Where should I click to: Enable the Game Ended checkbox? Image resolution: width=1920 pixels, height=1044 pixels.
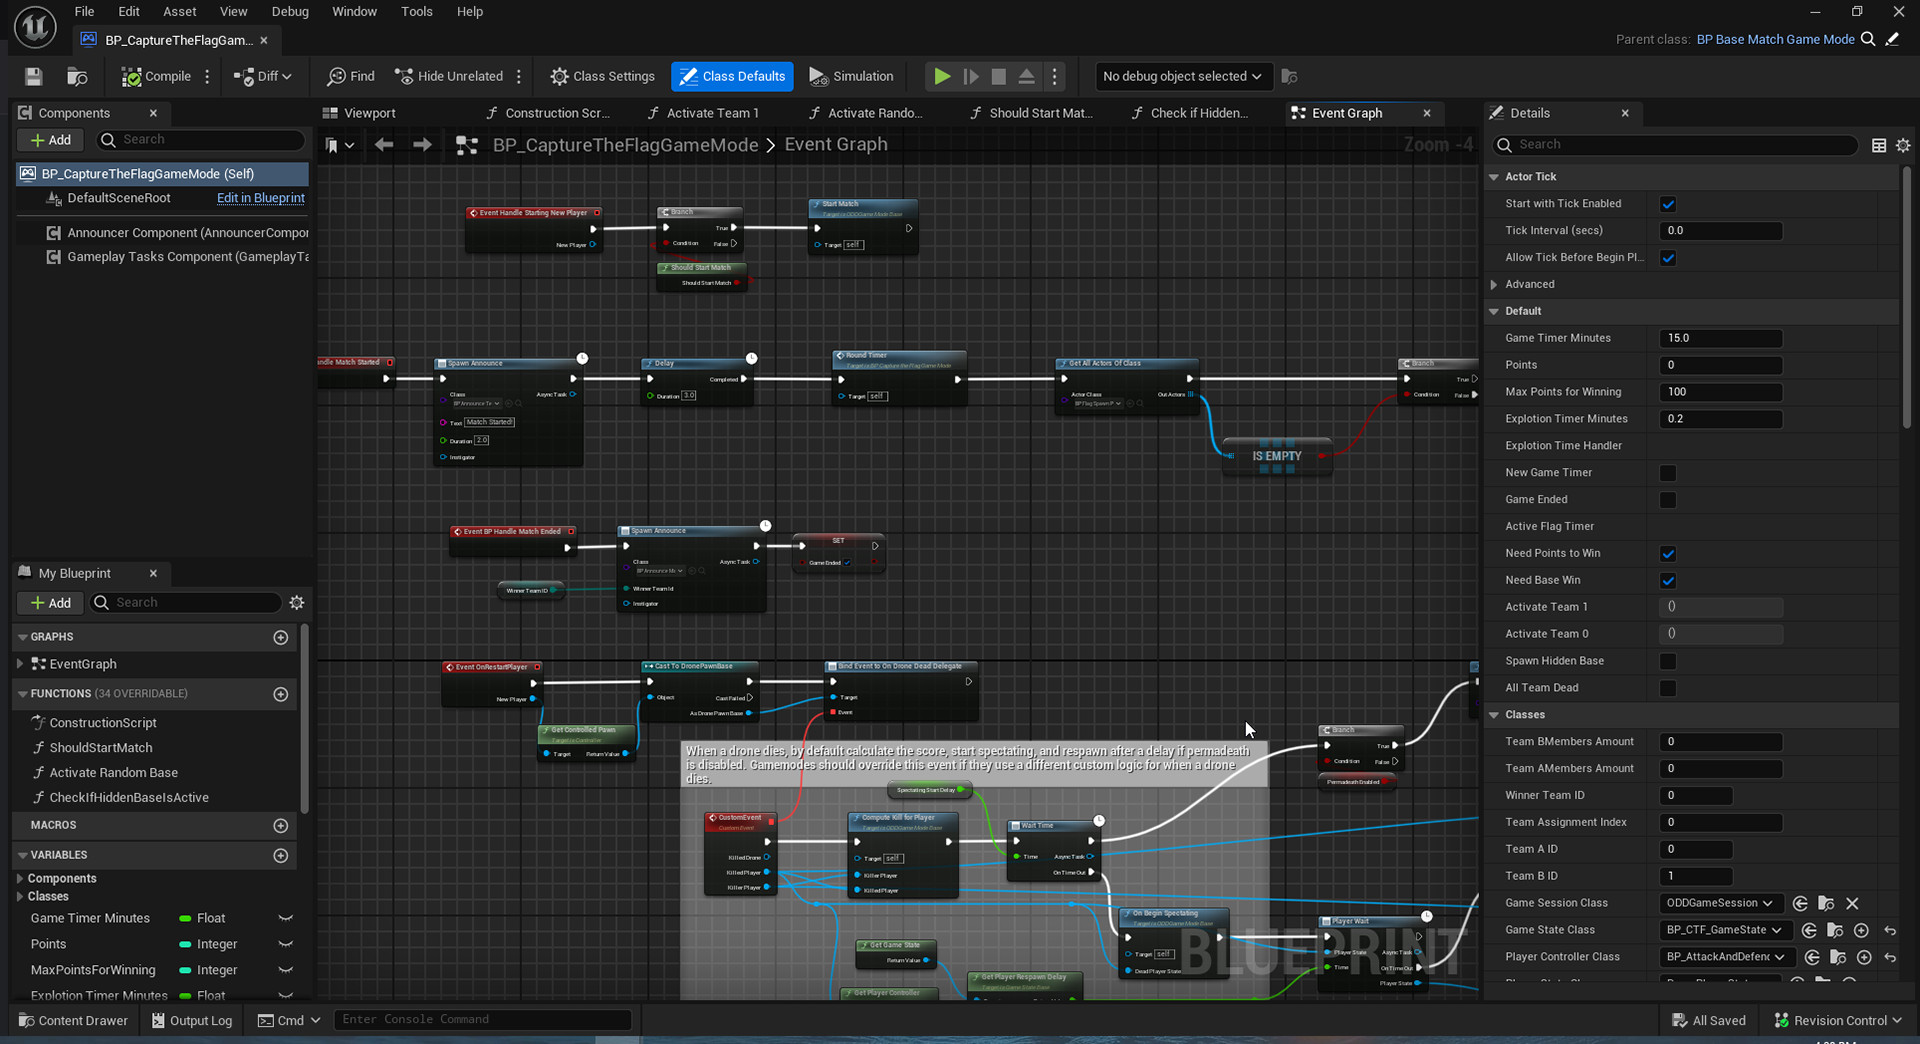tap(1668, 500)
